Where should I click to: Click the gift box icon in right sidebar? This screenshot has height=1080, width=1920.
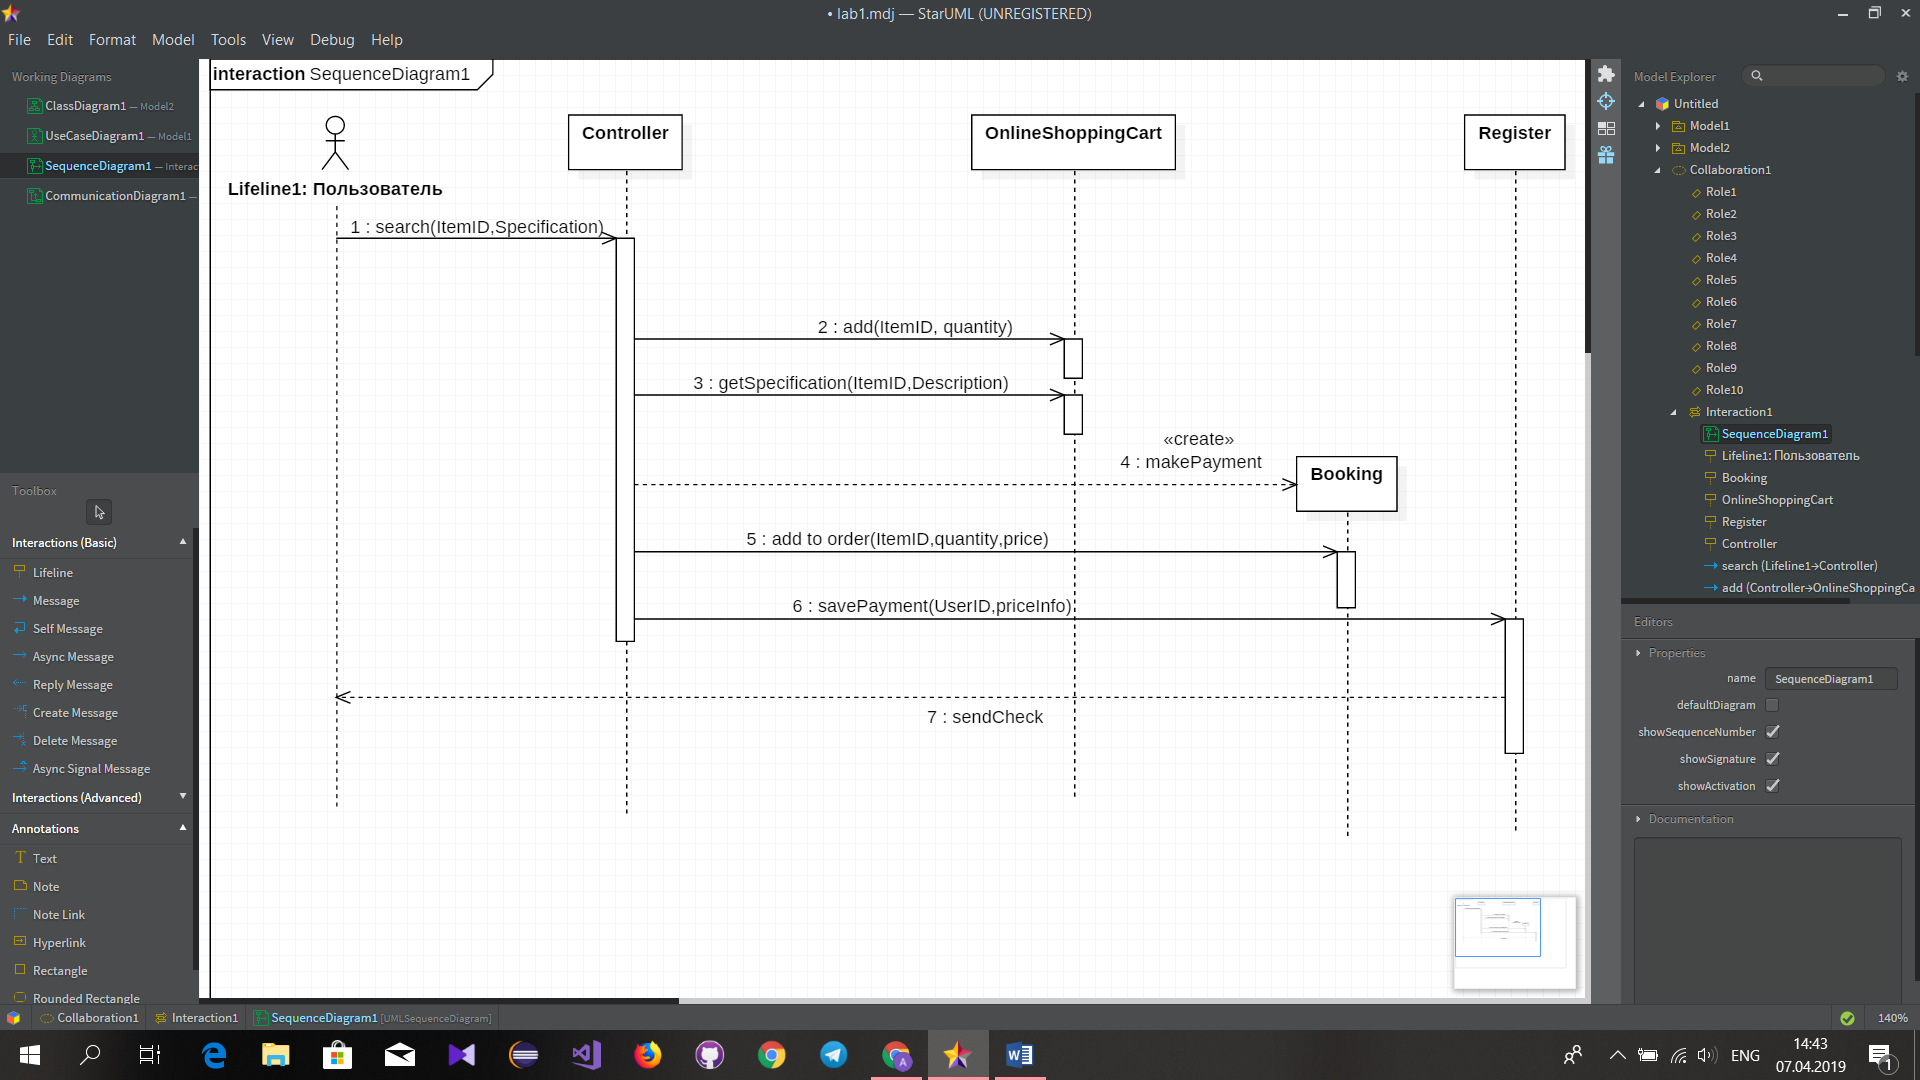pyautogui.click(x=1606, y=155)
